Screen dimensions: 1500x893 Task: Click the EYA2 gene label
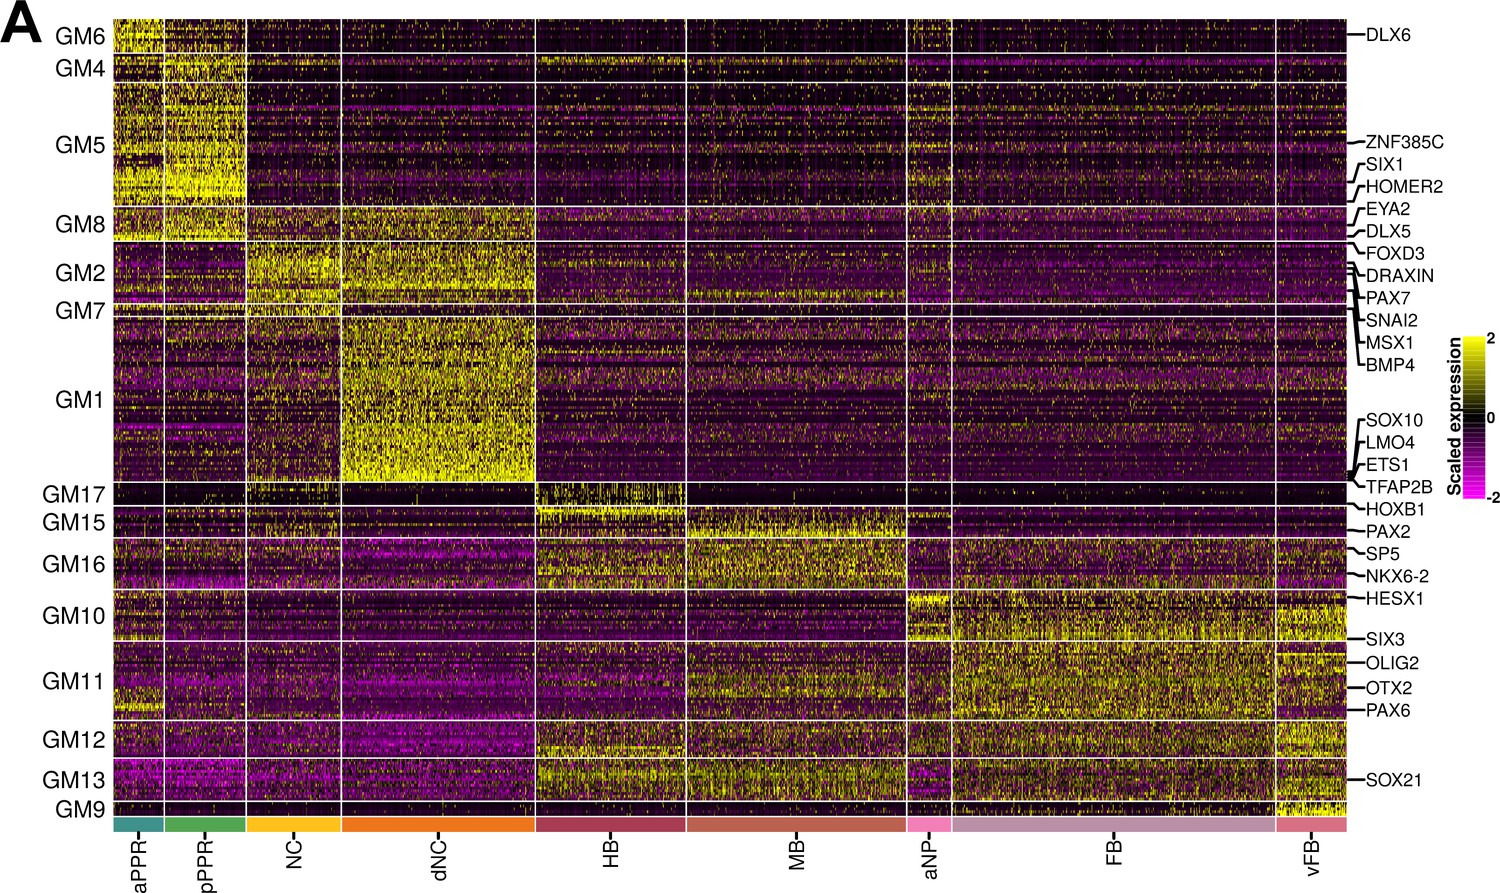pos(1388,210)
